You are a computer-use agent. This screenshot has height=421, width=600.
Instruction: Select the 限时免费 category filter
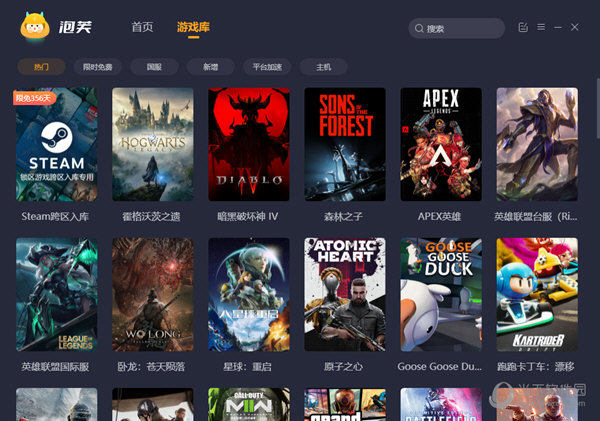coord(98,67)
